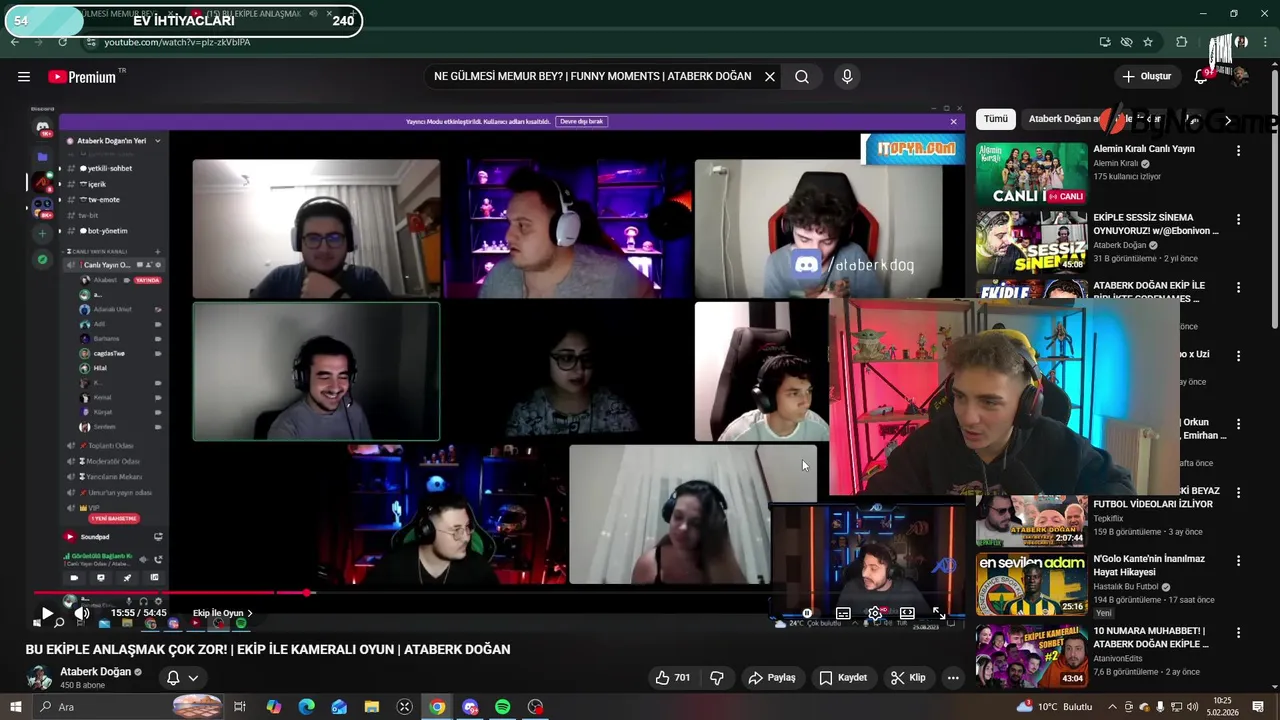Viewport: 1280px width, 720px height.
Task: Open the taskbar weather widget 10°C Bulutlu
Action: (1053, 707)
